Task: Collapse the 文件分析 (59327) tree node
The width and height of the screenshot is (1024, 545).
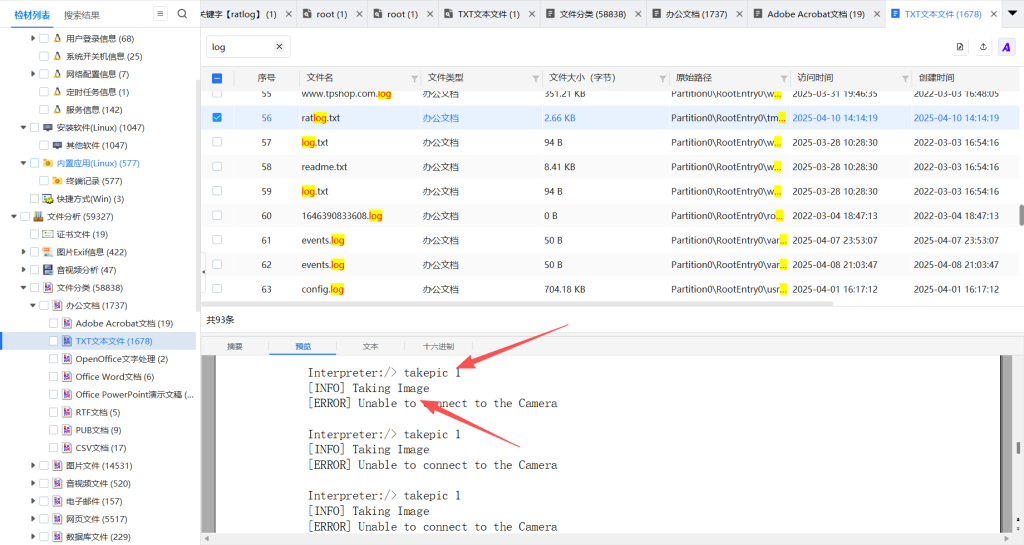Action: tap(14, 216)
